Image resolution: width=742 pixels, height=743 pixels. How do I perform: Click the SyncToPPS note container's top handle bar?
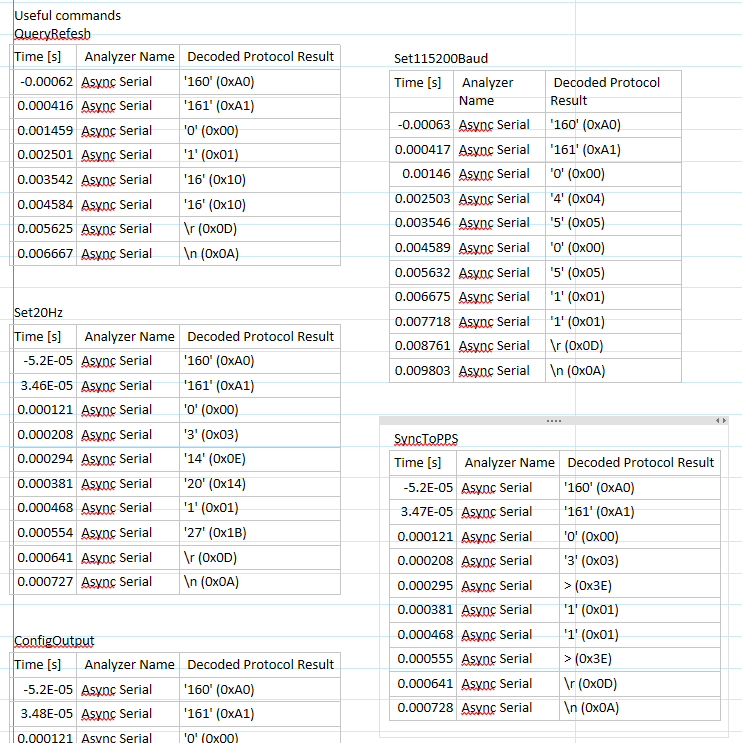[553, 421]
